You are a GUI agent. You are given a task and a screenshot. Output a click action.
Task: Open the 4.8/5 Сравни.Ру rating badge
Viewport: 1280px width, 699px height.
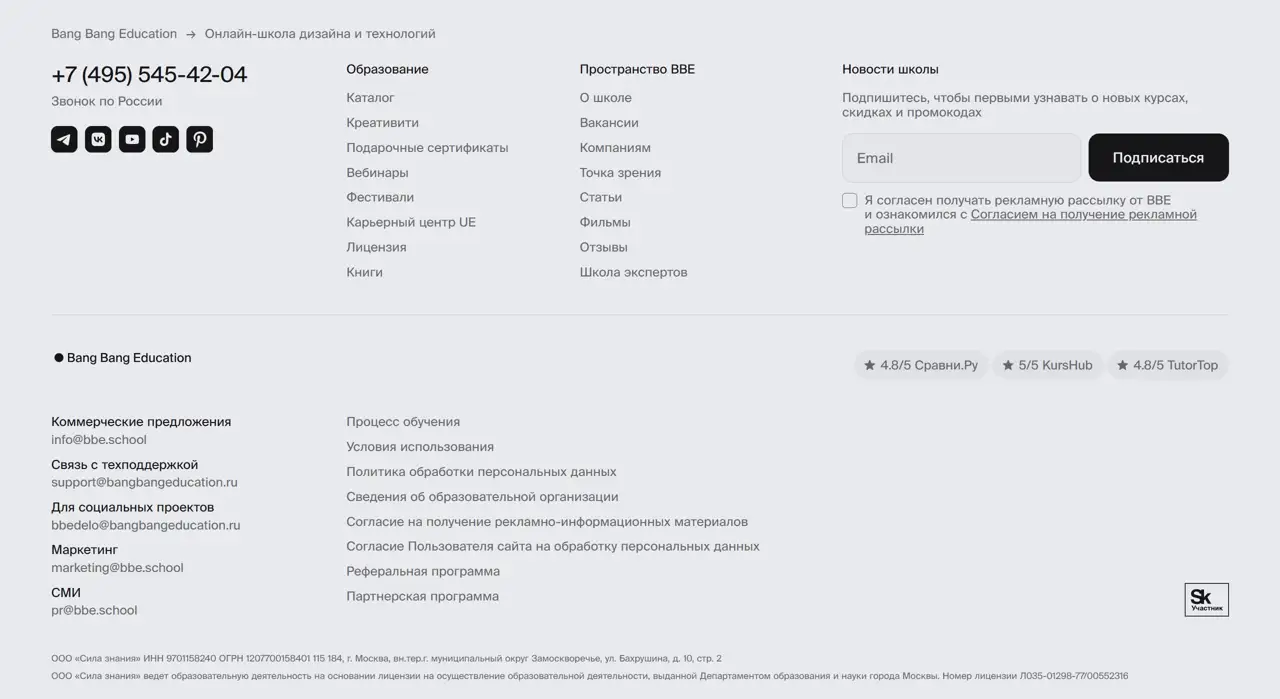921,366
